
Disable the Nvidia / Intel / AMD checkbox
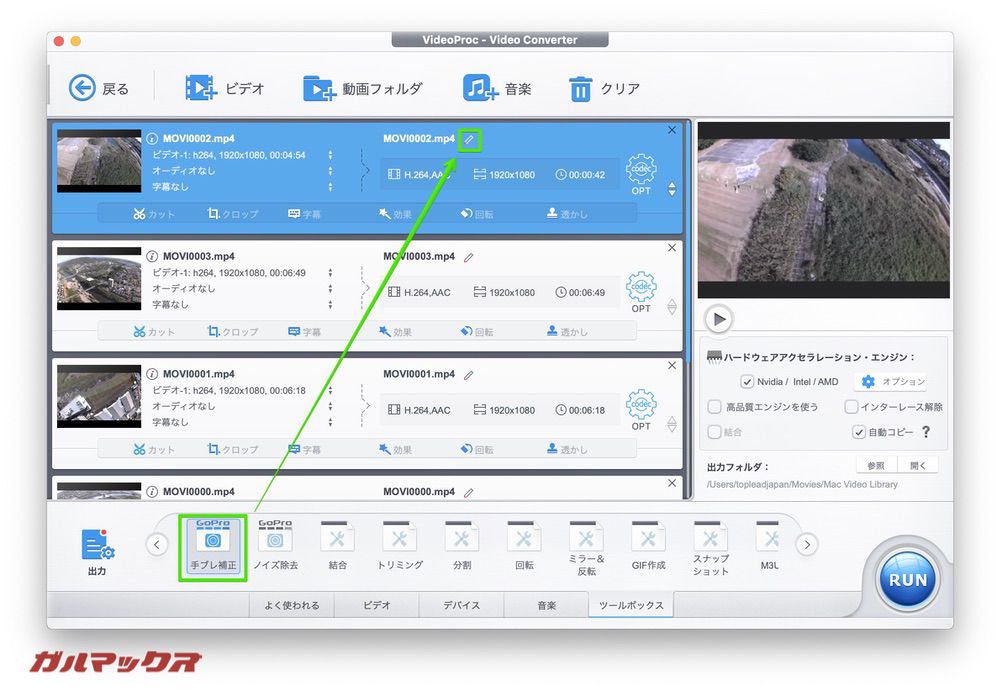coord(747,382)
